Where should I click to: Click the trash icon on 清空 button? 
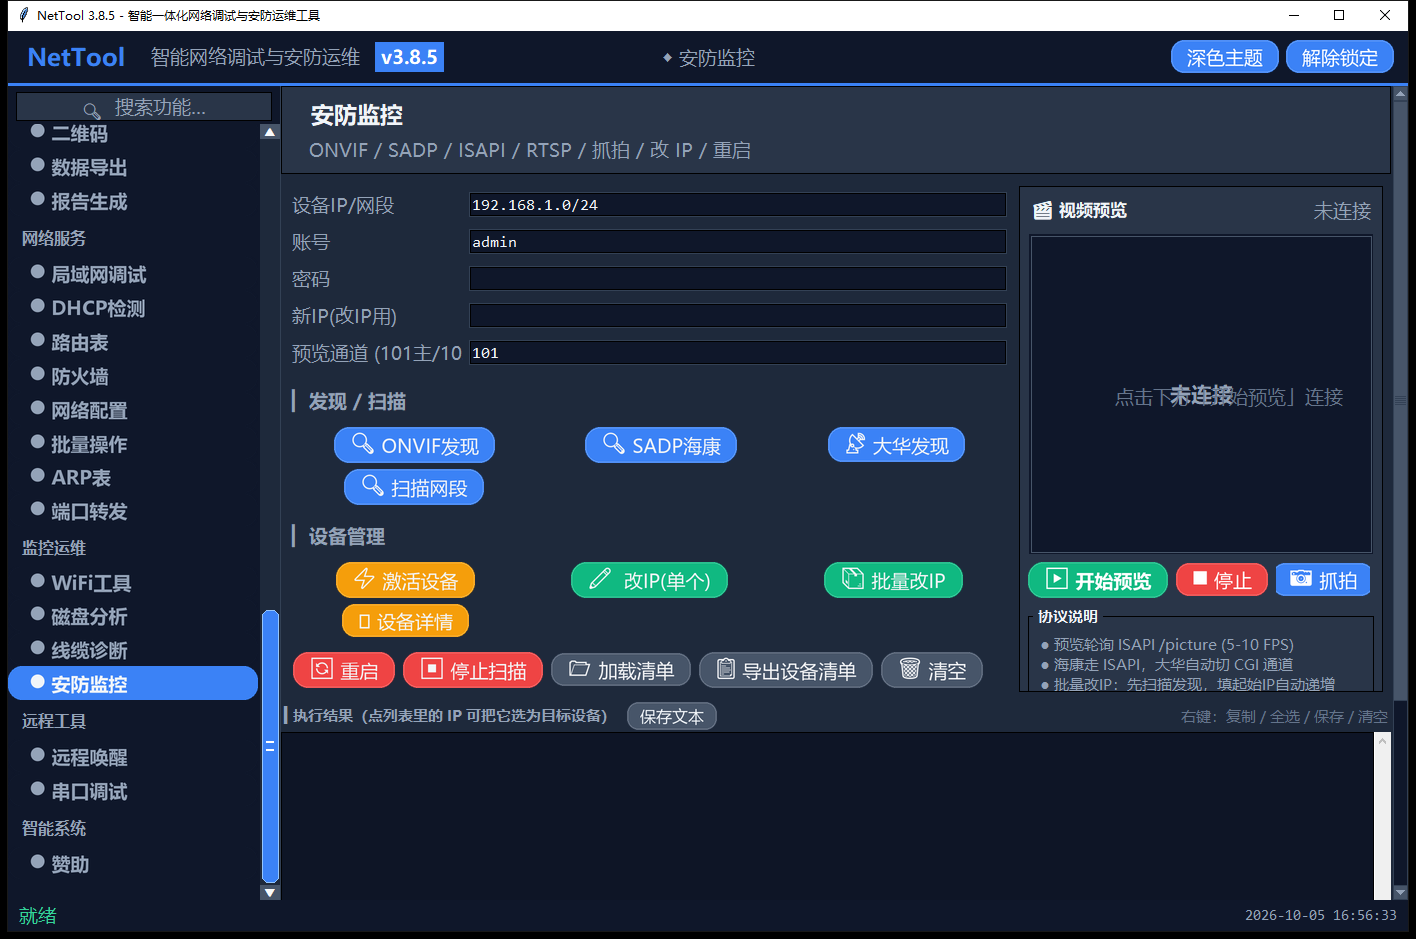tap(910, 669)
